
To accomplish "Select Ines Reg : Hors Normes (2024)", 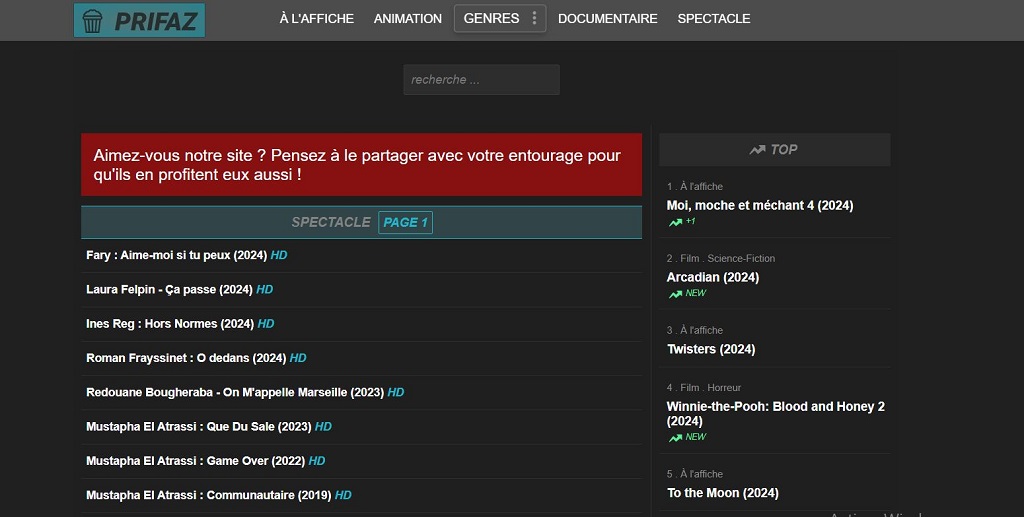I will click(170, 324).
